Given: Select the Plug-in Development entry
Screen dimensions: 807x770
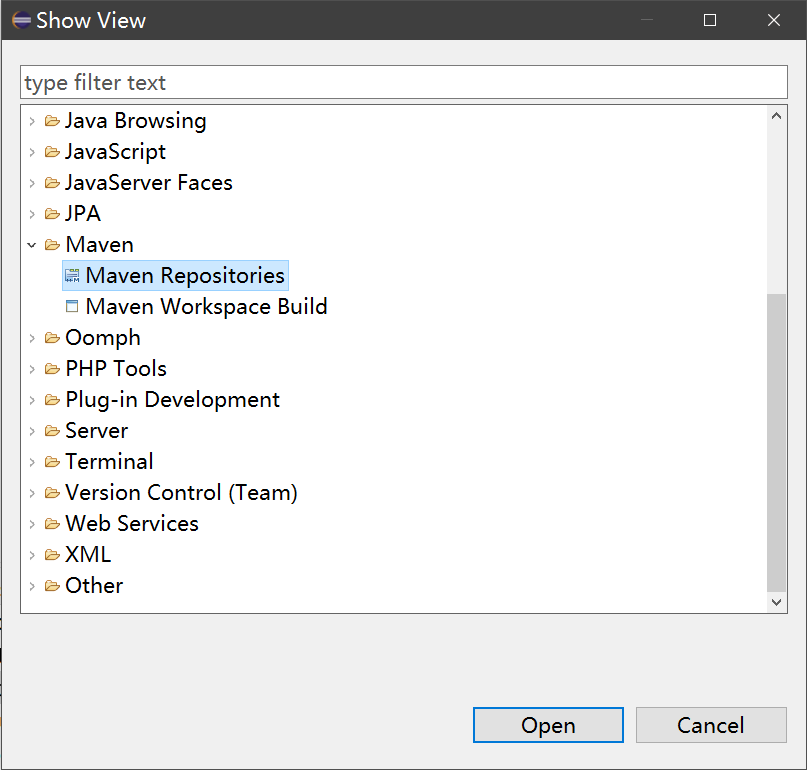Looking at the screenshot, I should (172, 400).
